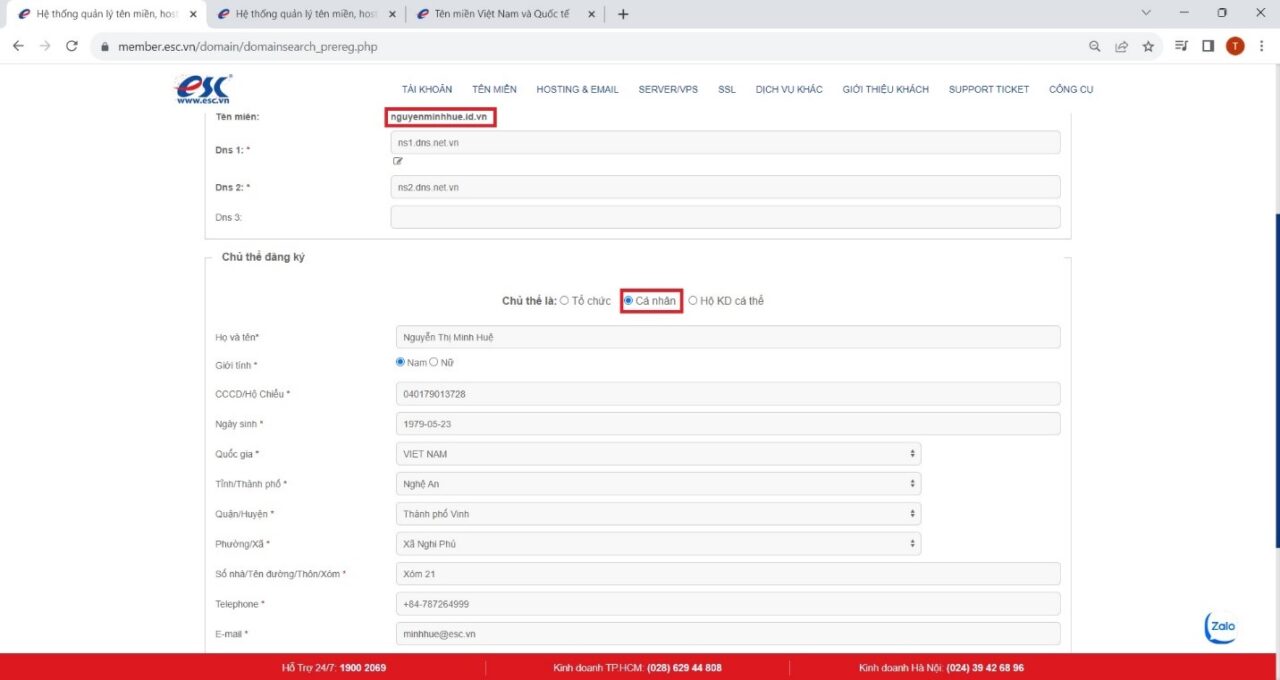Screen dimensions: 1280x680
Task: Open TÊN MIỀN menu
Action: pos(494,89)
